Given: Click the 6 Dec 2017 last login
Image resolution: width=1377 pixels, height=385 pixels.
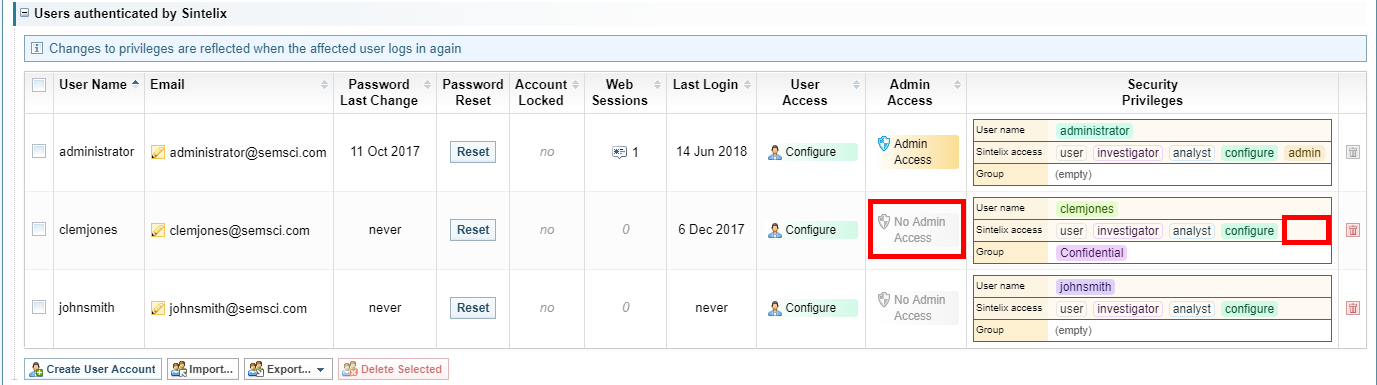Looking at the screenshot, I should (x=711, y=230).
